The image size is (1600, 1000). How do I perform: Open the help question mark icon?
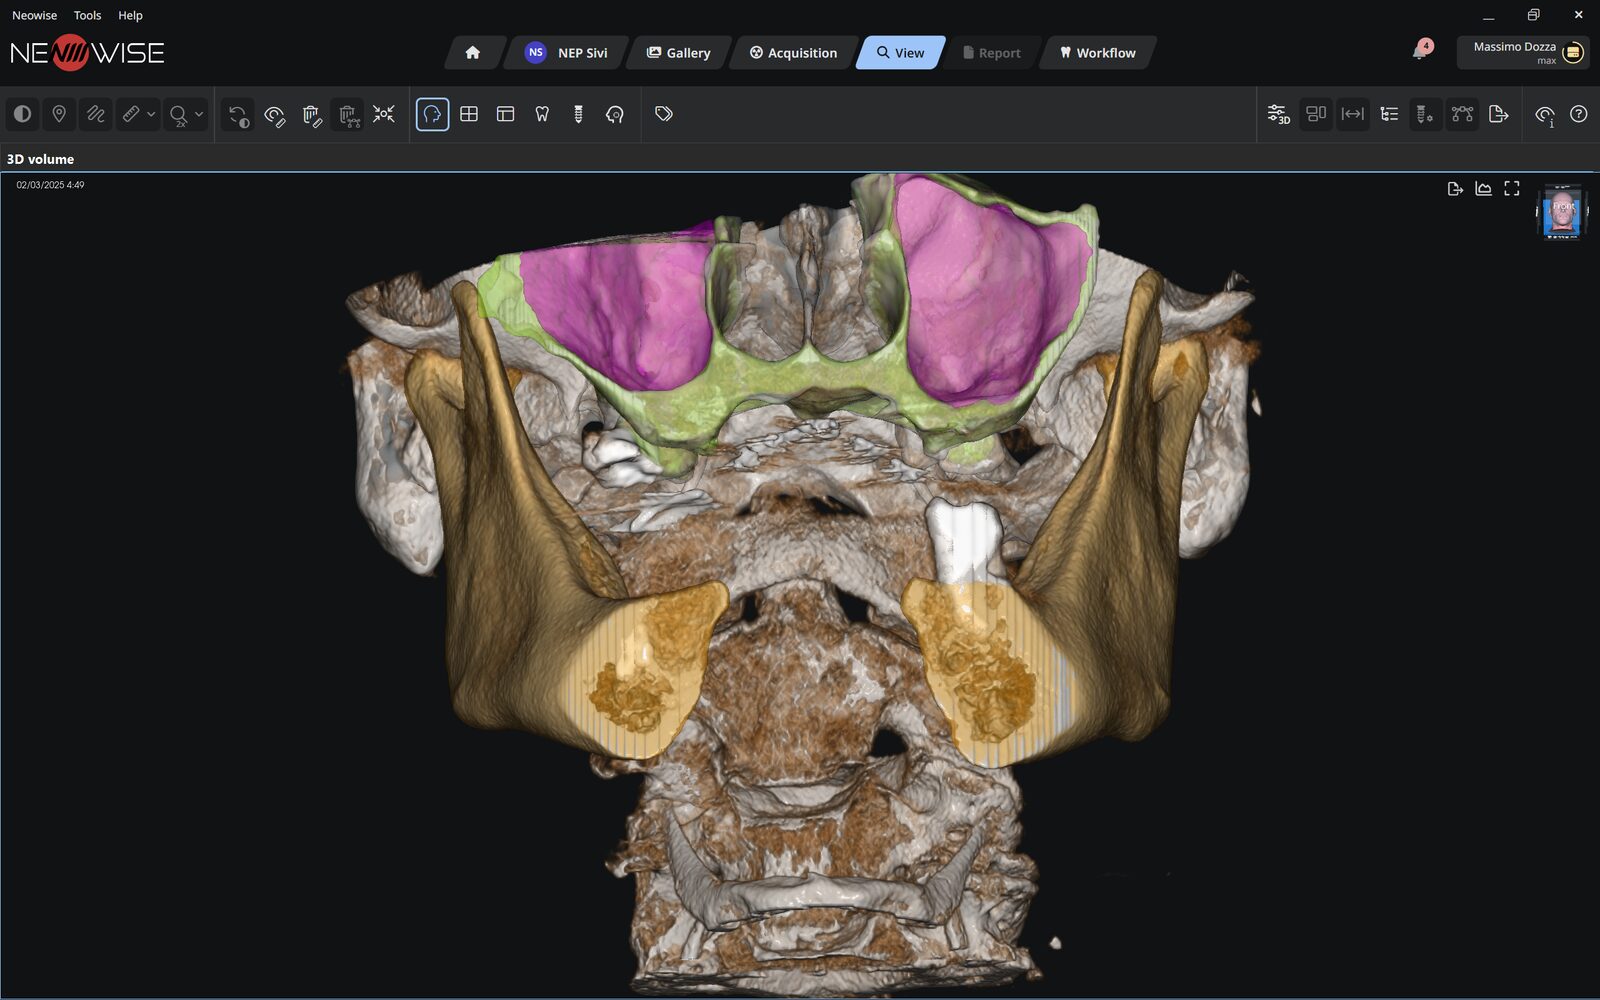click(1578, 114)
